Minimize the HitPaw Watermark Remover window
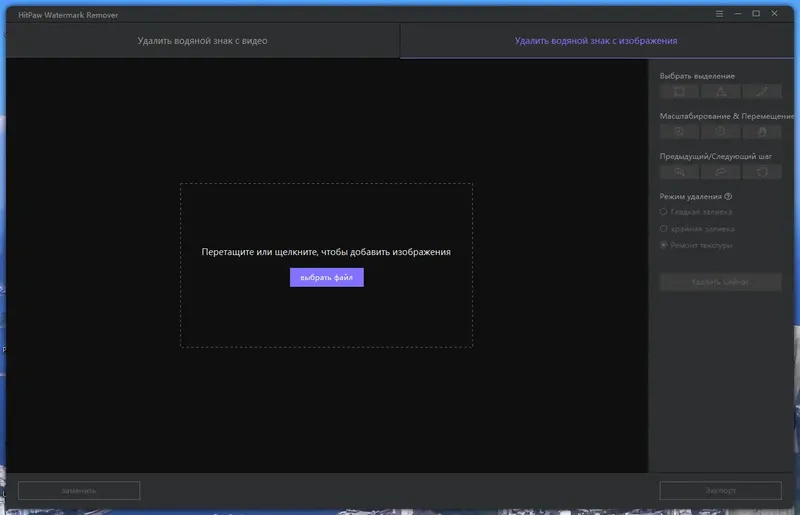Viewport: 800px width, 515px height. pyautogui.click(x=738, y=14)
